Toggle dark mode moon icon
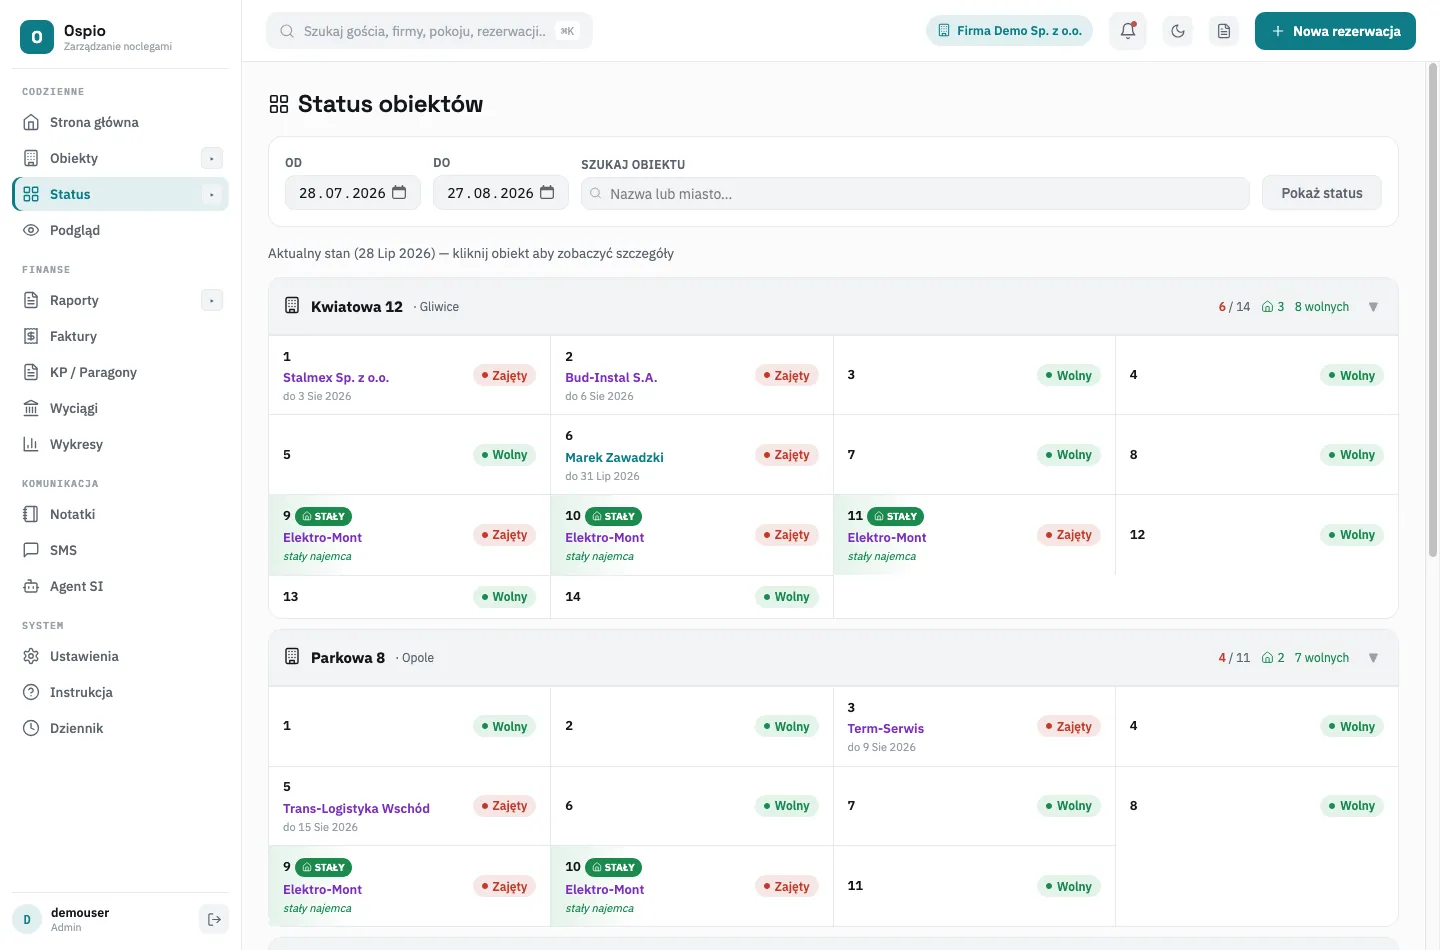 (1178, 31)
